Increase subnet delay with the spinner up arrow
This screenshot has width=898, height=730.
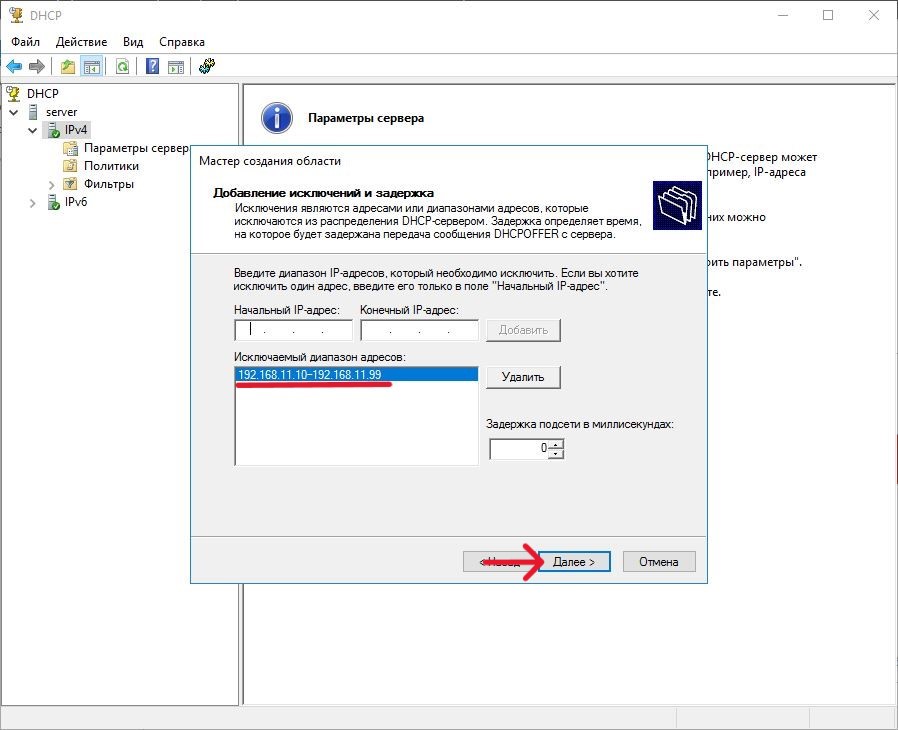pos(557,444)
